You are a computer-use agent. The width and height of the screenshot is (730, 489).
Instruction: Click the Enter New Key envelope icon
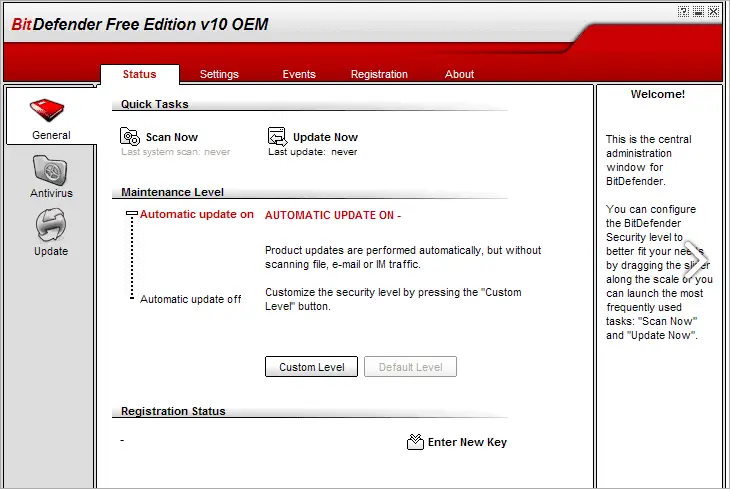(x=415, y=441)
